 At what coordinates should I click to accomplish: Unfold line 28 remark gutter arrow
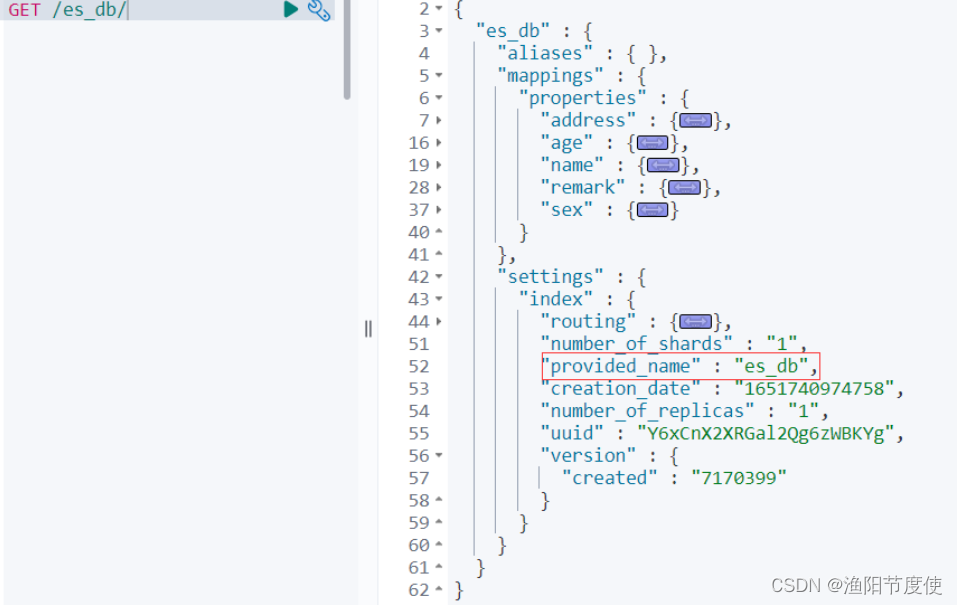439,187
